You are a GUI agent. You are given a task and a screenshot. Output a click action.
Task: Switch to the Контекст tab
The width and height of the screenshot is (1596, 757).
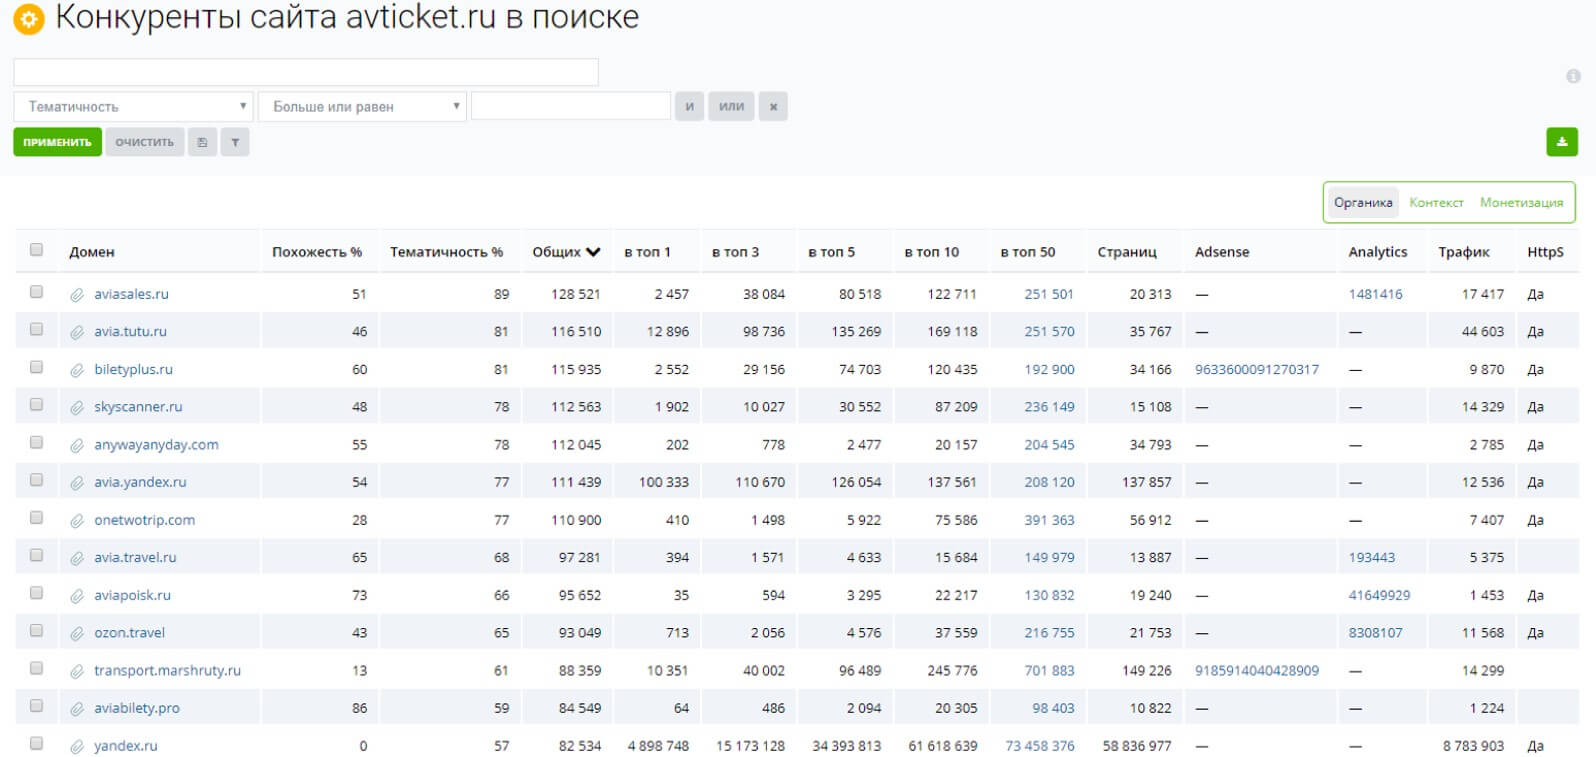coord(1436,202)
